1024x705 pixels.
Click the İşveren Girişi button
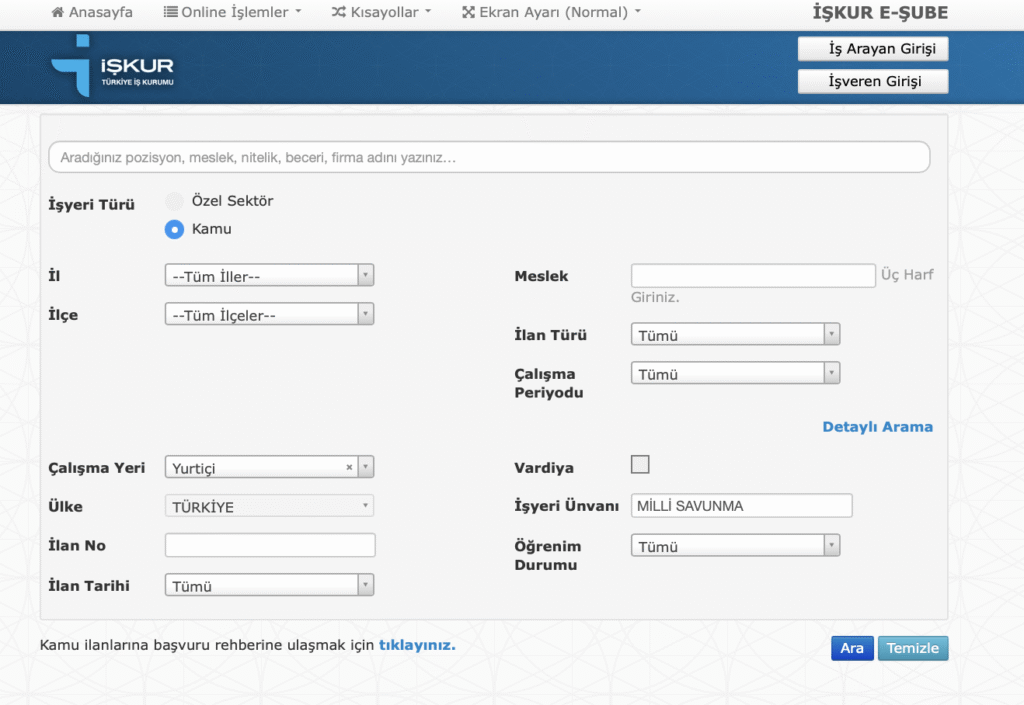(873, 82)
